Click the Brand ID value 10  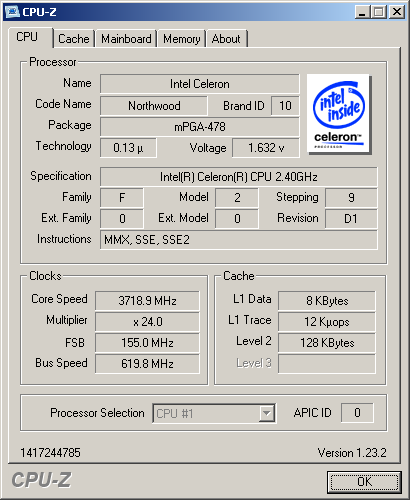pos(285,106)
